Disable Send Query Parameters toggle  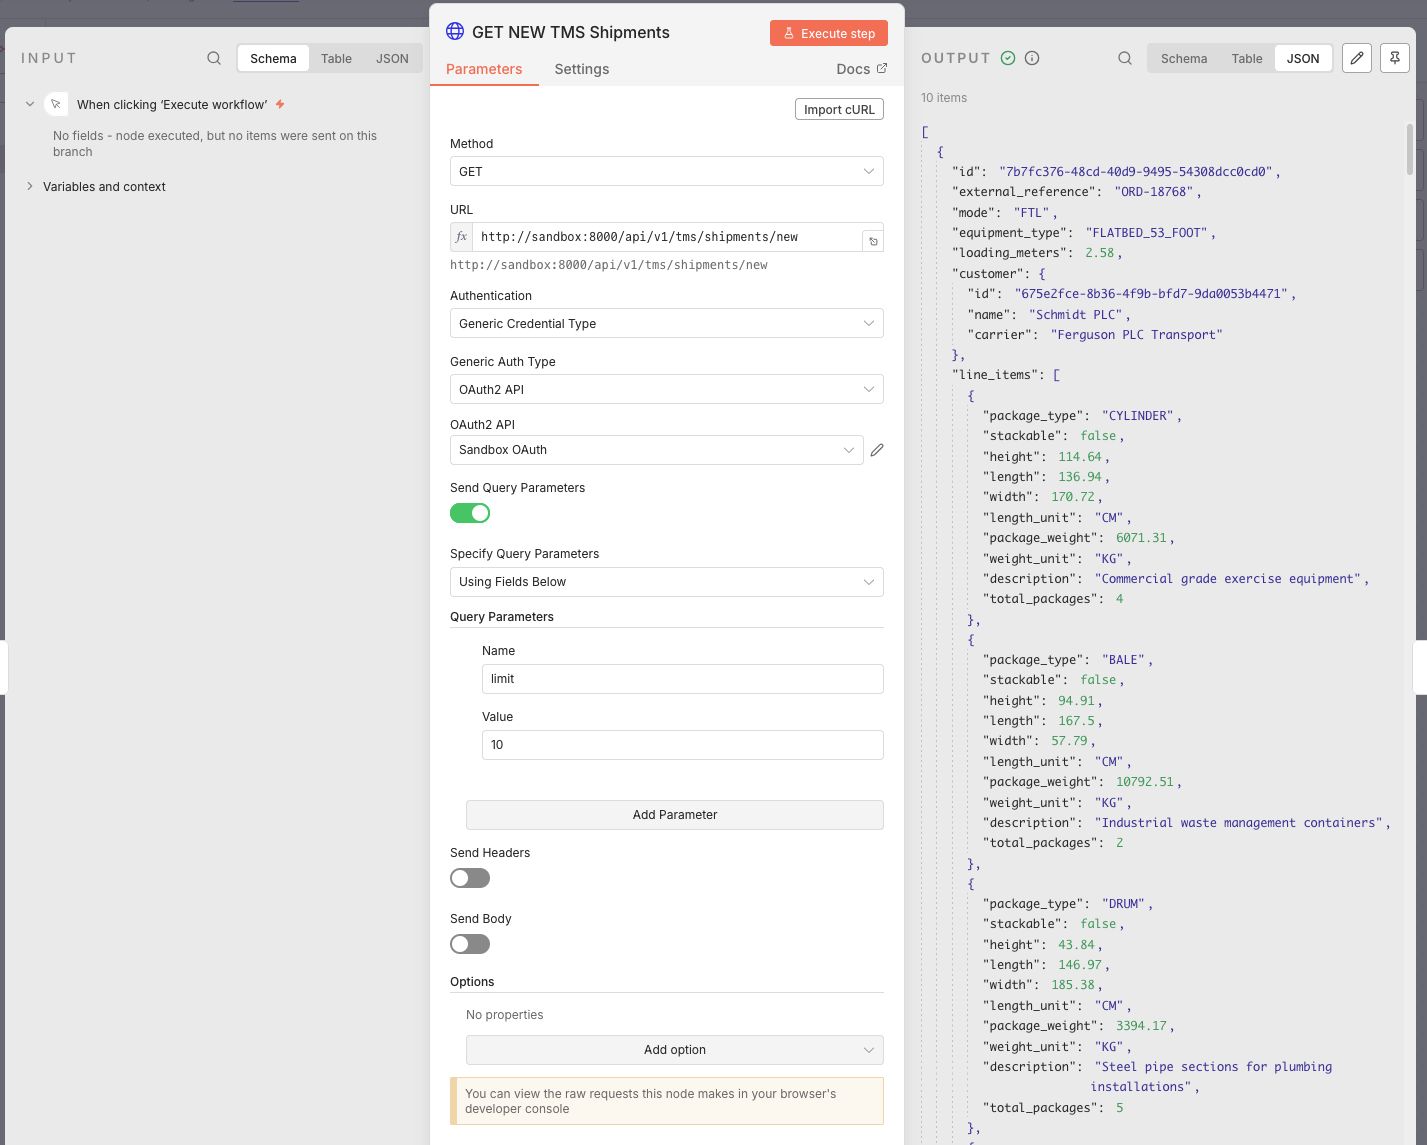[x=470, y=513]
